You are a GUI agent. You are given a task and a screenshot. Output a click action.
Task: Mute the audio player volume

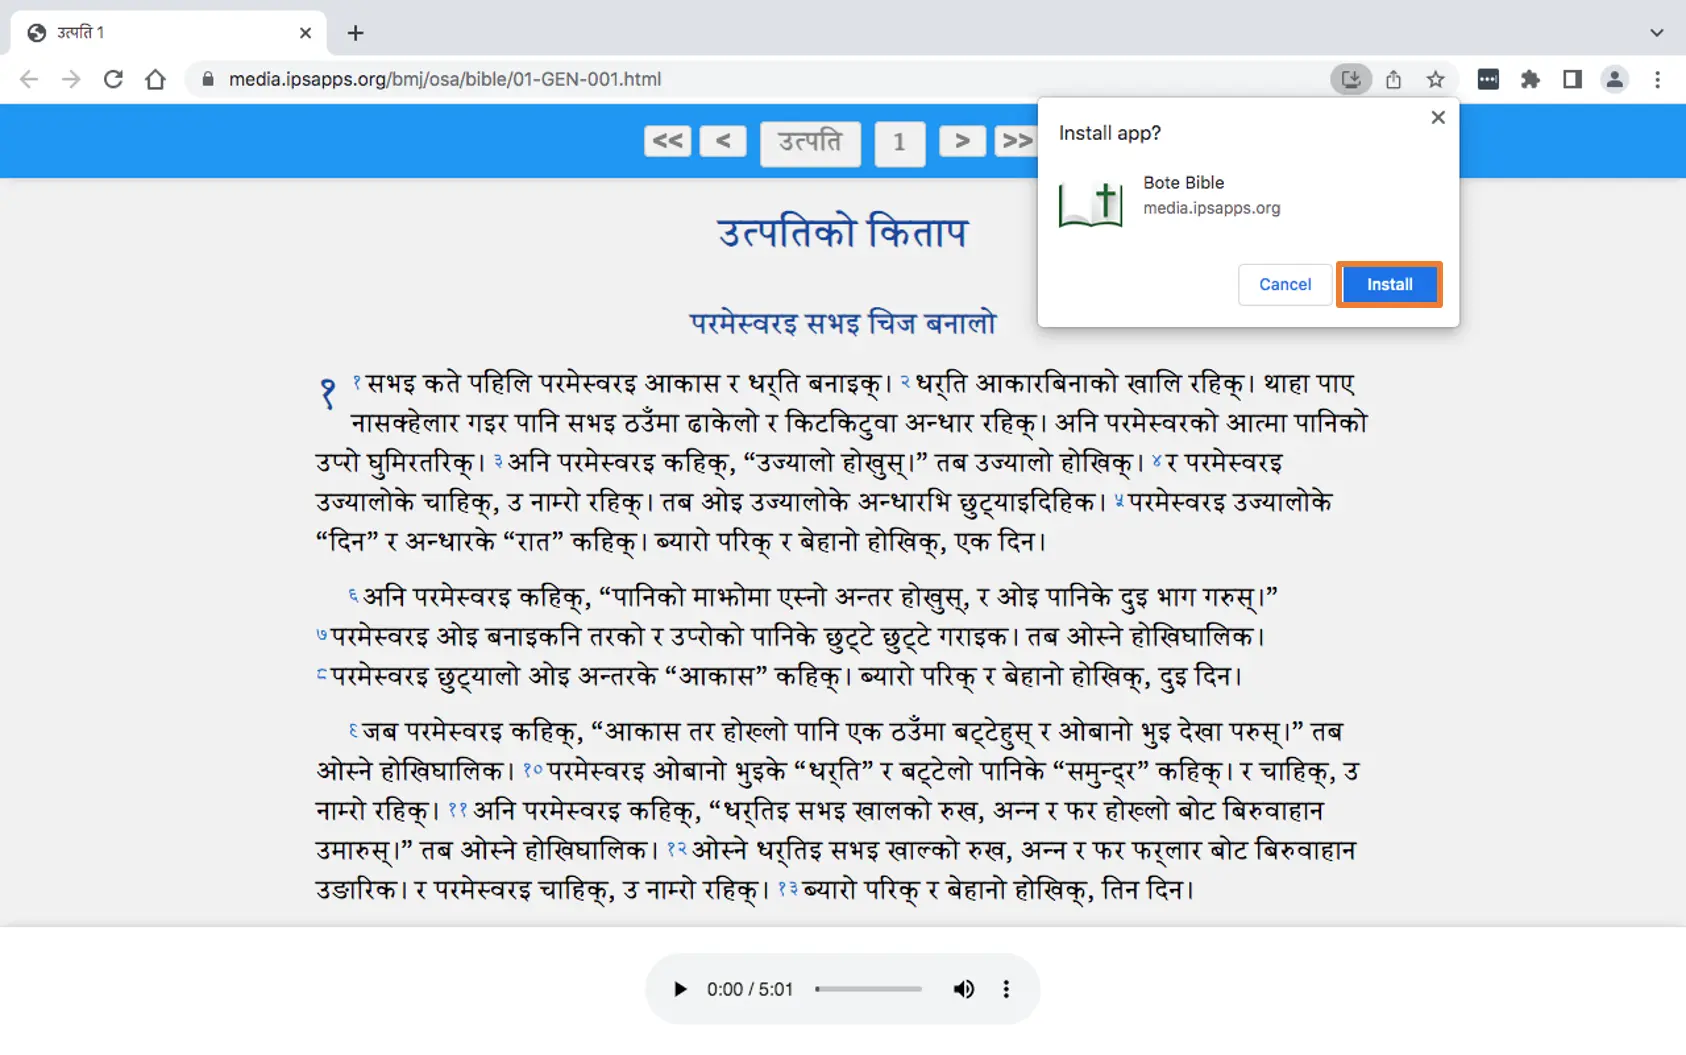[963, 989]
